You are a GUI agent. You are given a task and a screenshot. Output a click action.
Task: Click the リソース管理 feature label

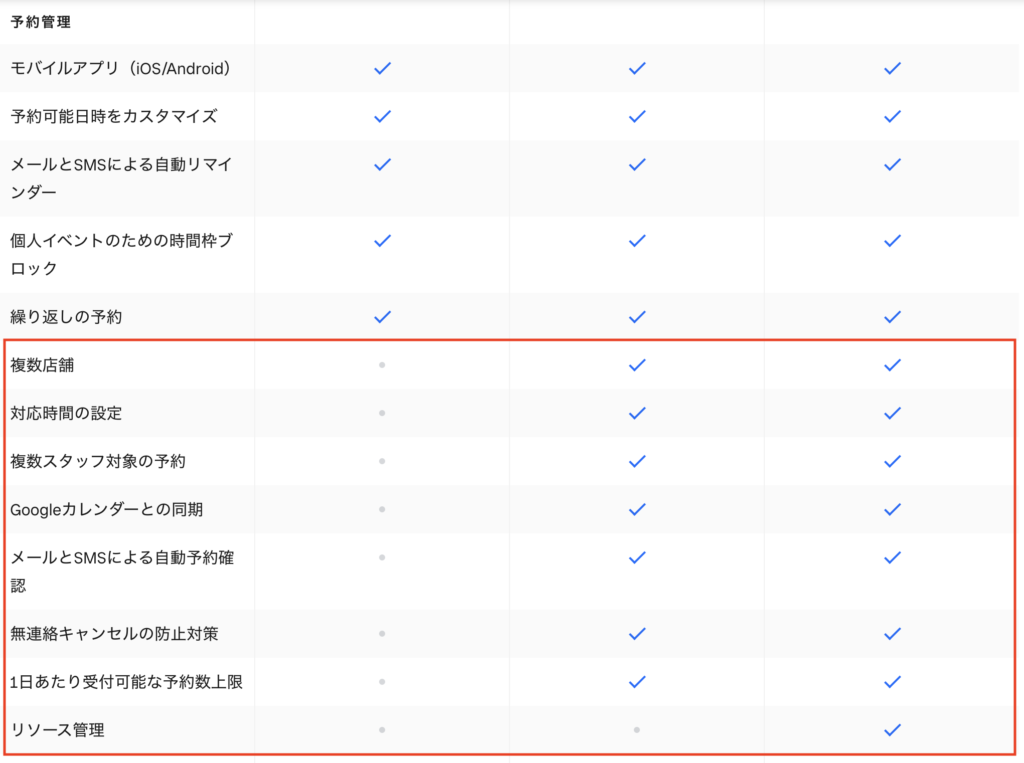(x=57, y=730)
